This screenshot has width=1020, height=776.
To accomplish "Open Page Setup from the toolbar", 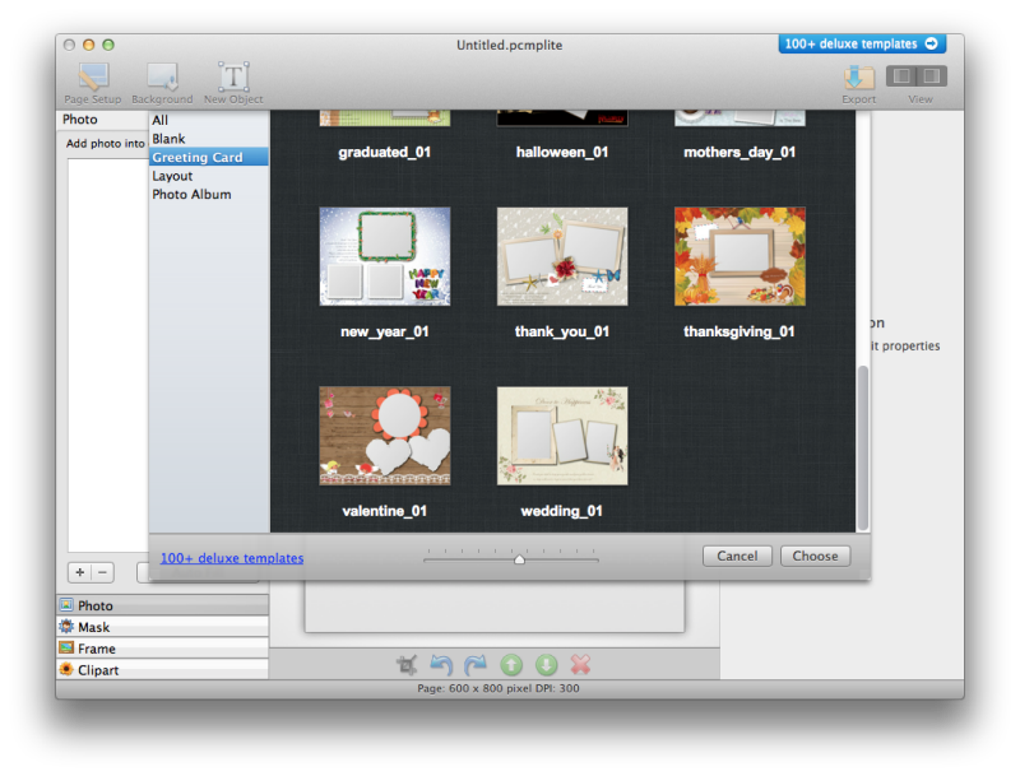I will pyautogui.click(x=93, y=83).
